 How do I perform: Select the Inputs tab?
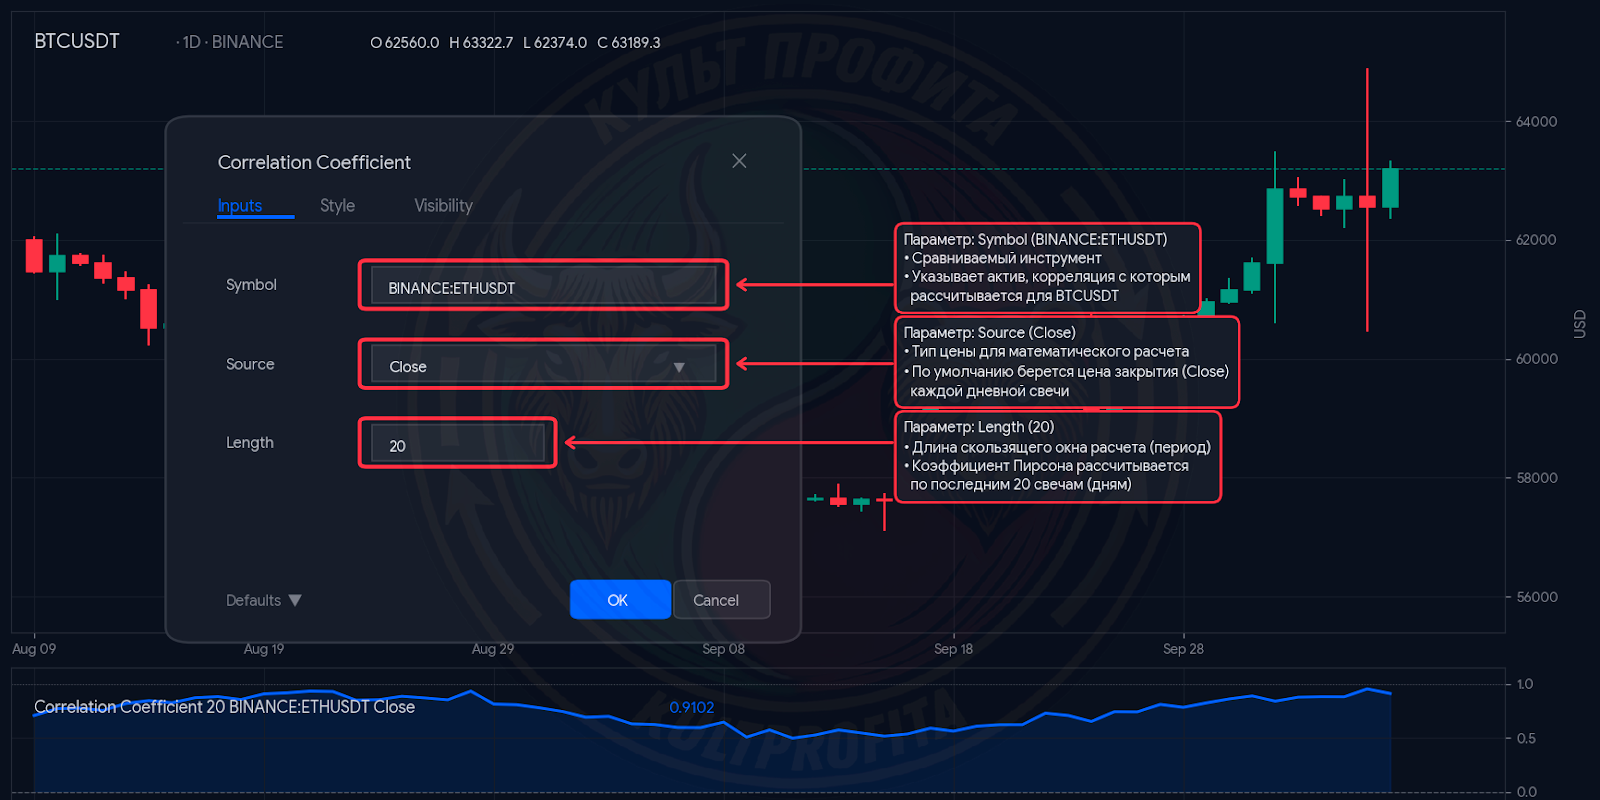point(240,205)
